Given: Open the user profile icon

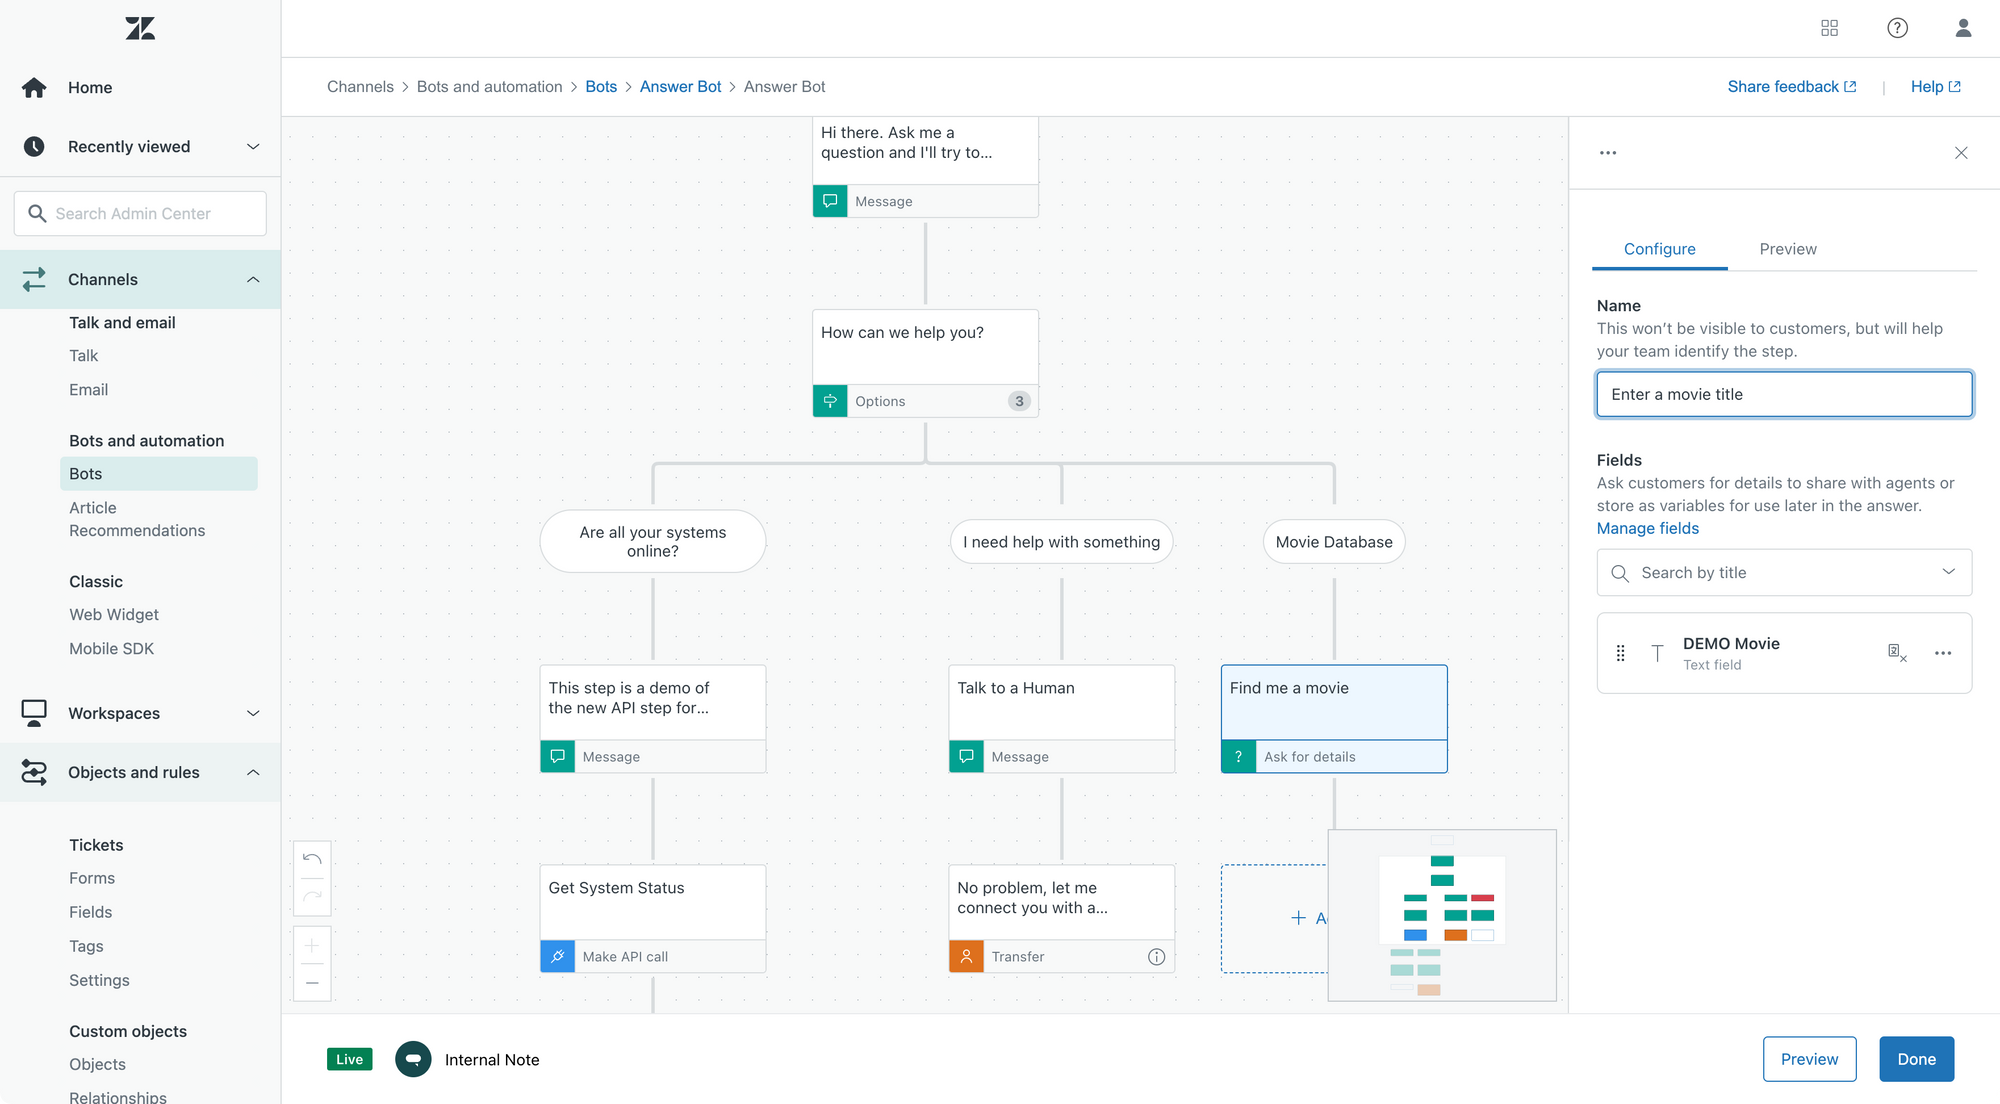Looking at the screenshot, I should tap(1963, 28).
